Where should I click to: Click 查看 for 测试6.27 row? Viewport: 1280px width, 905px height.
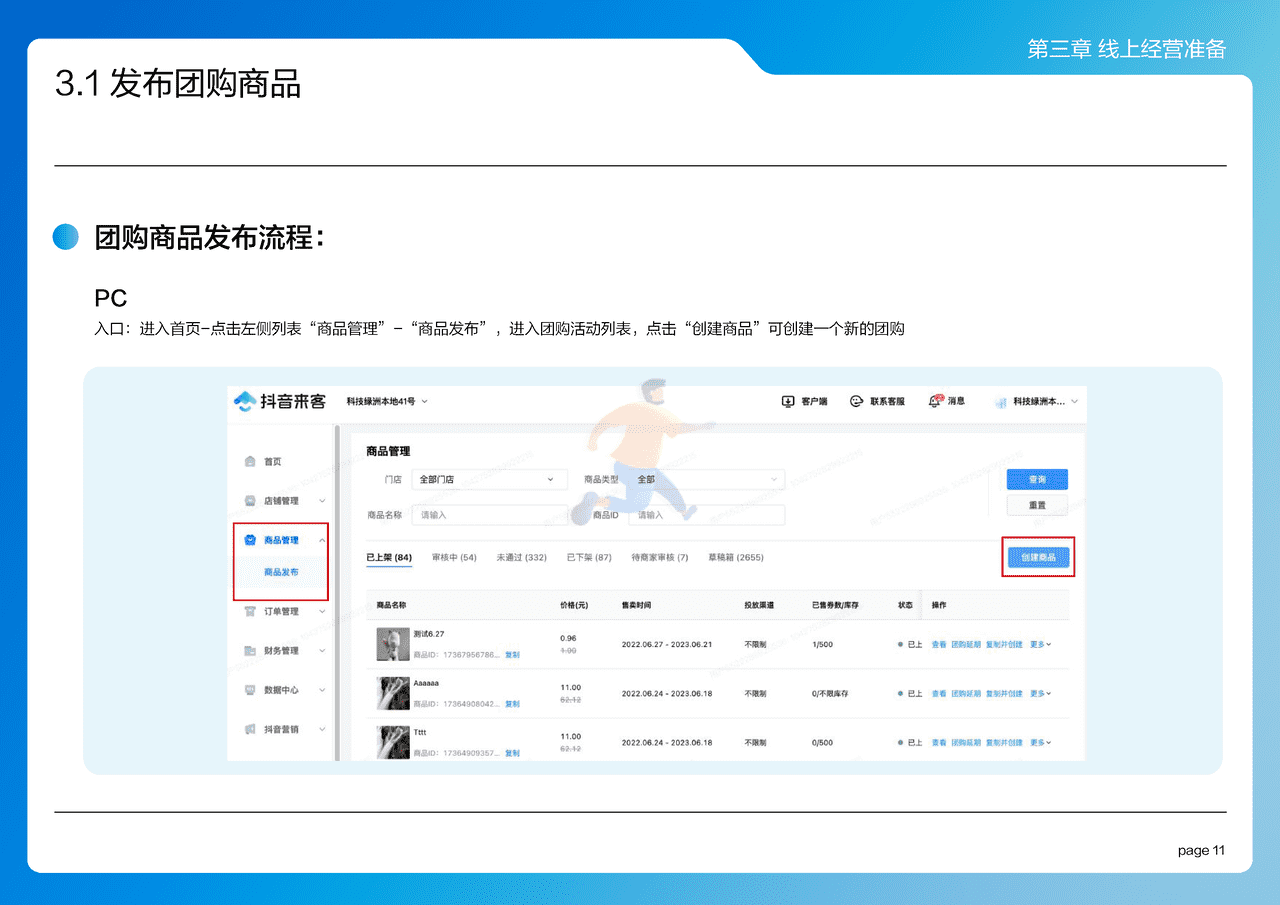coord(939,645)
